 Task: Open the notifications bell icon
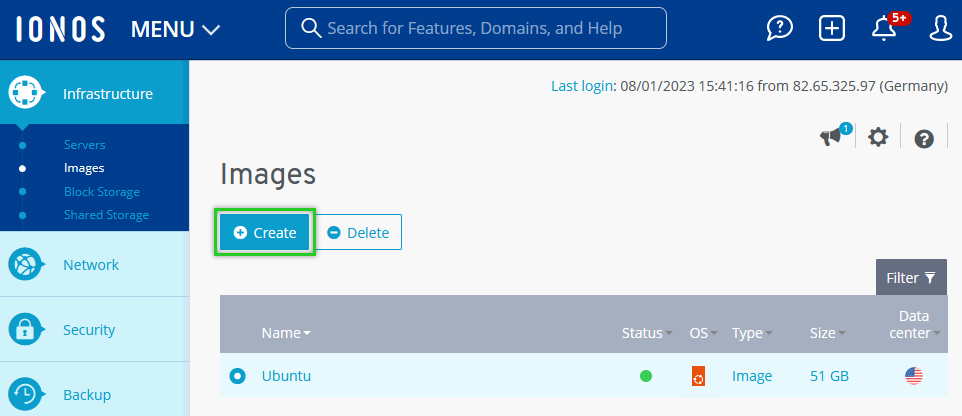(x=884, y=28)
